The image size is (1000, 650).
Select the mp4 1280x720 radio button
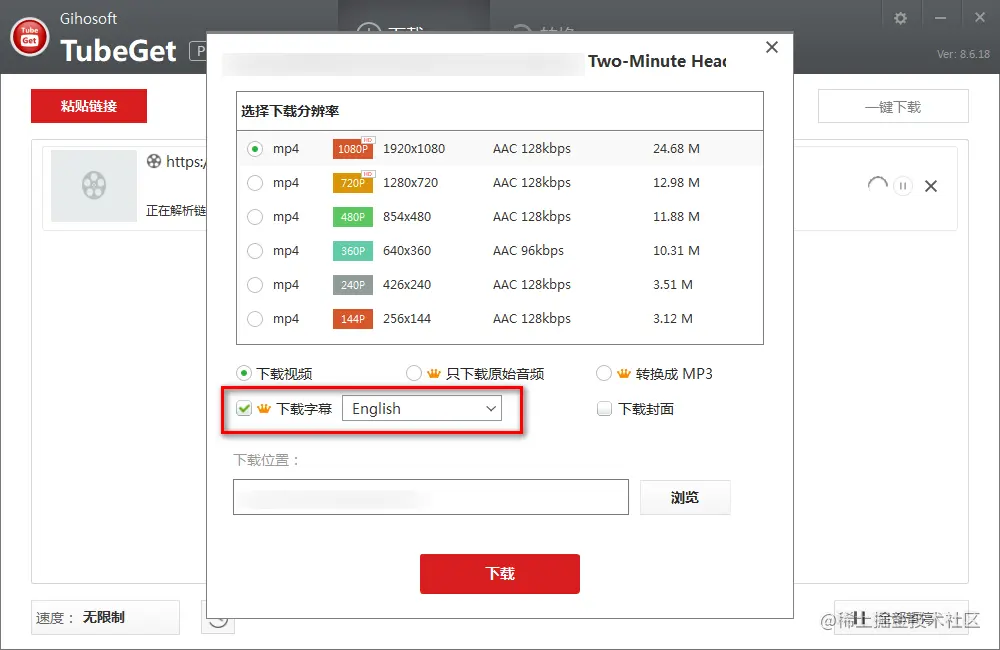tap(255, 183)
